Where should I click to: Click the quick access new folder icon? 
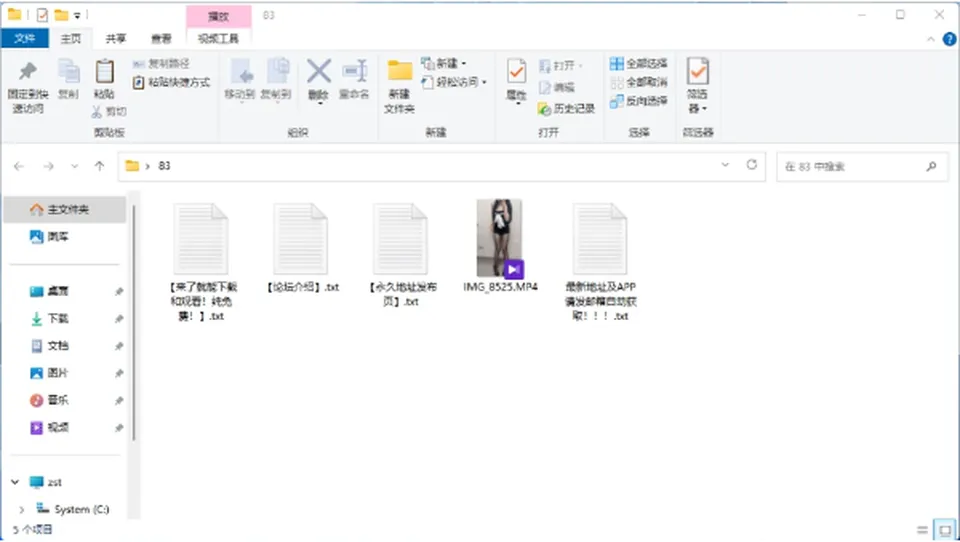click(61, 15)
